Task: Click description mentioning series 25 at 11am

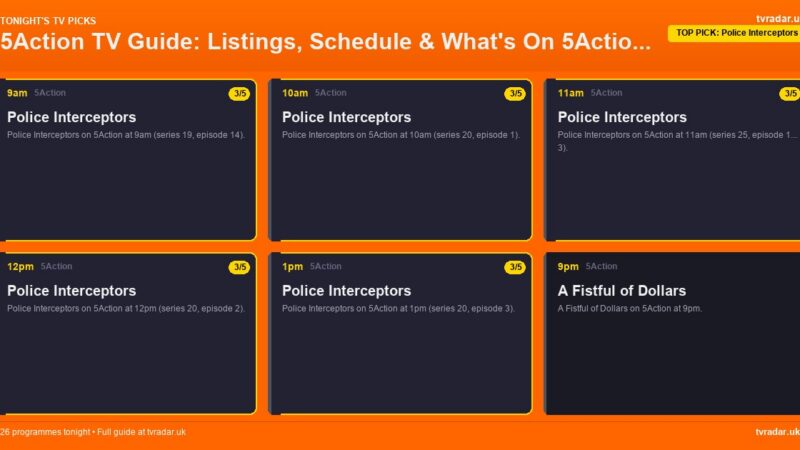Action: (x=677, y=141)
